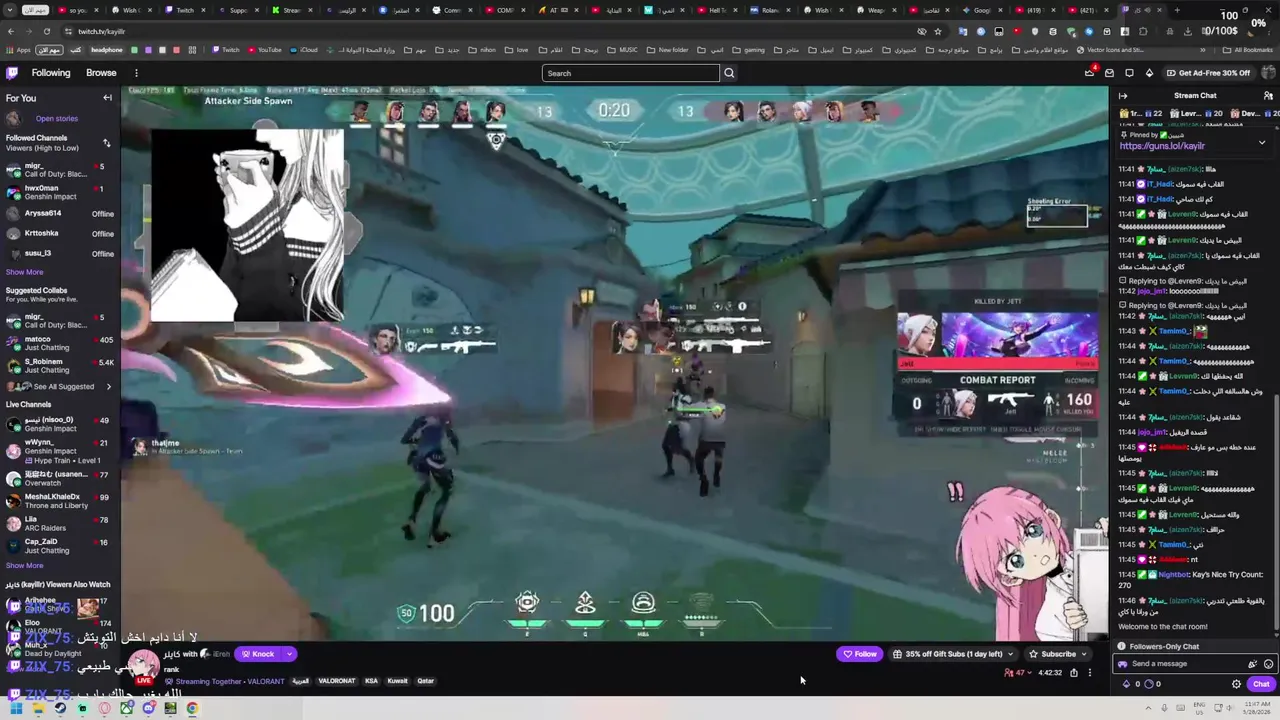This screenshot has height=720, width=1280.
Task: Open S_Robinem channel in sidebar
Action: click(x=60, y=365)
